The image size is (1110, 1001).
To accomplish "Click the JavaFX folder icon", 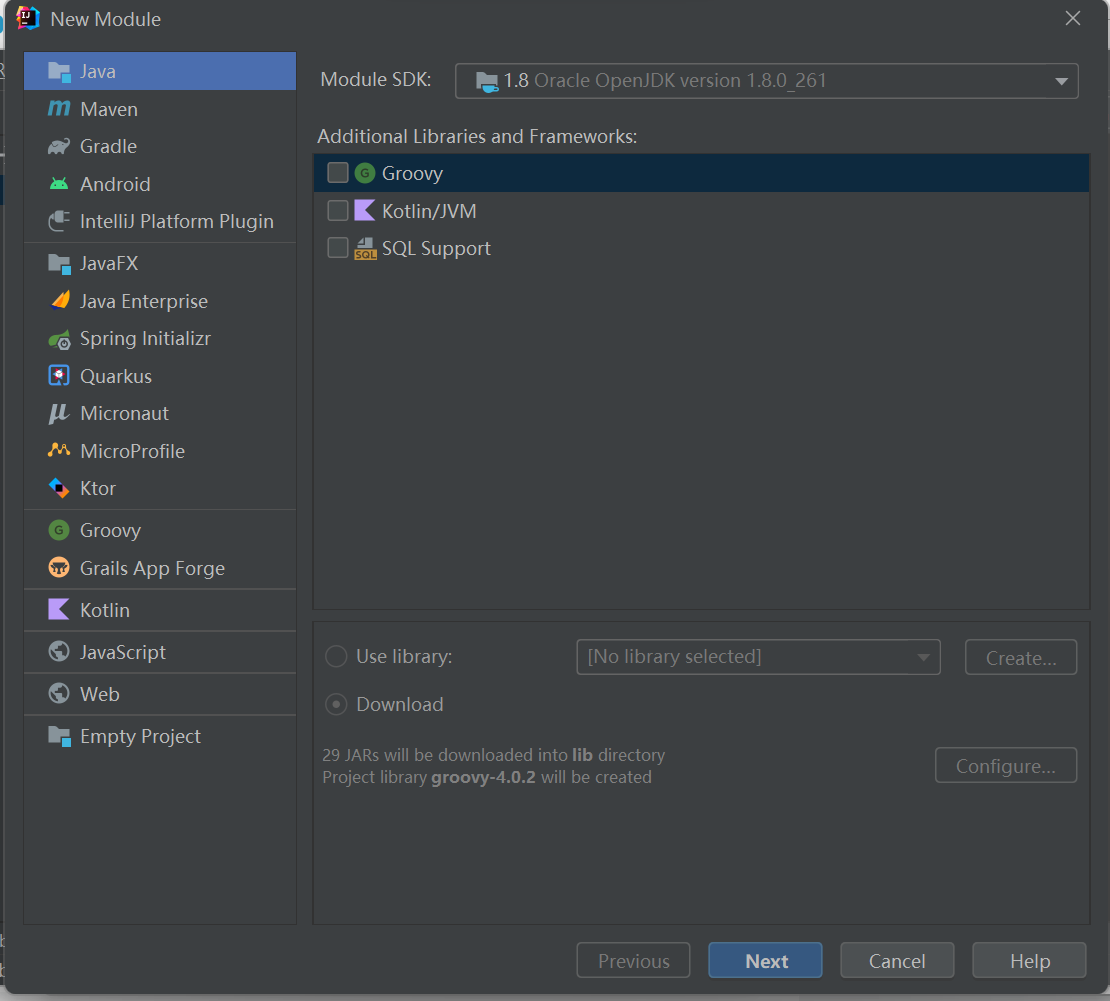I will click(59, 263).
